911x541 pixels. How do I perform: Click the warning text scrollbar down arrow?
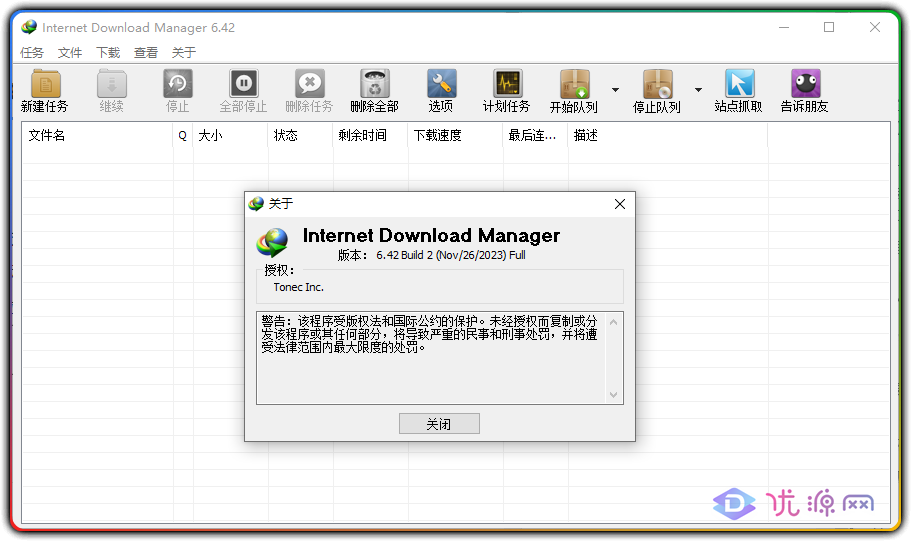[614, 395]
